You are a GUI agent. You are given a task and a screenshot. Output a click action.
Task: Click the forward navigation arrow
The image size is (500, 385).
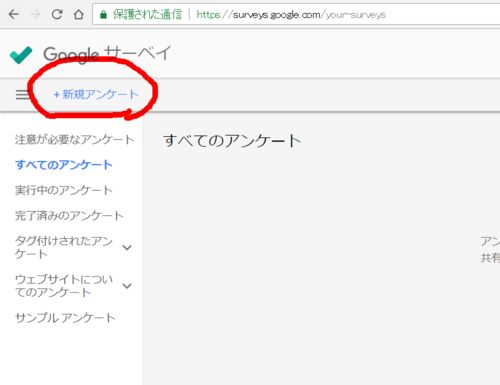35,14
